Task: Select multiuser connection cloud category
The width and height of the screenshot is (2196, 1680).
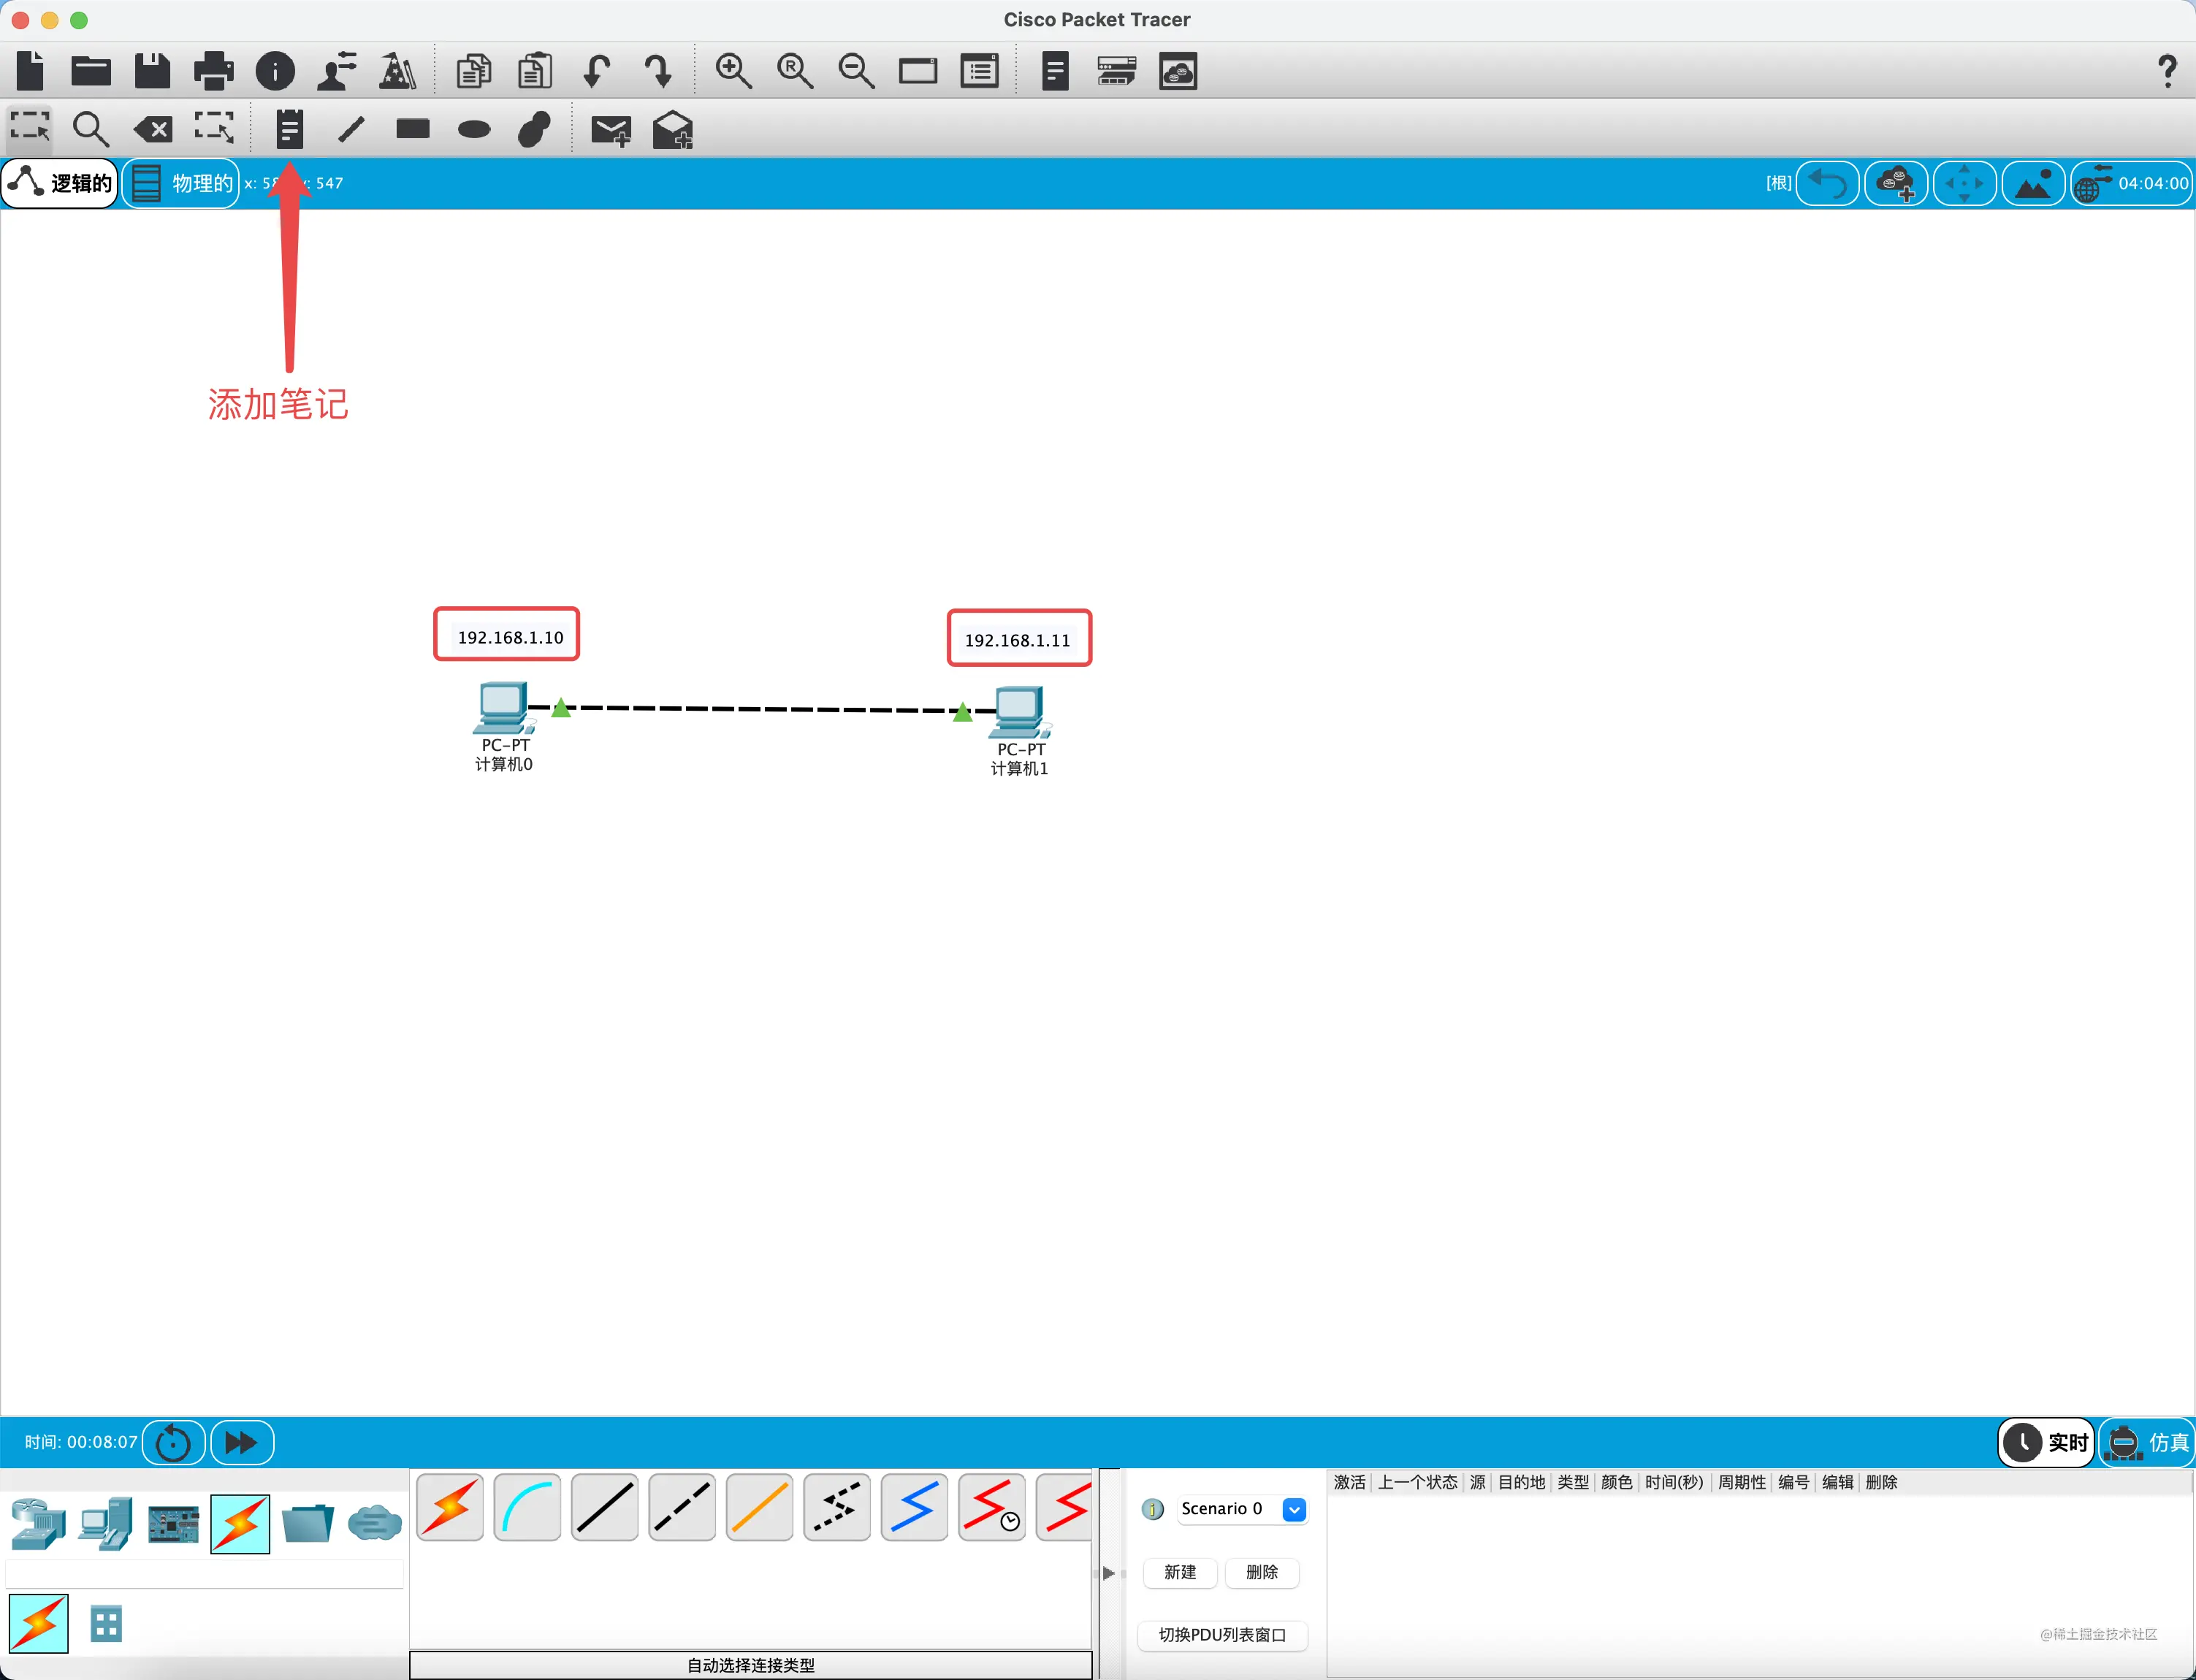Action: [375, 1524]
